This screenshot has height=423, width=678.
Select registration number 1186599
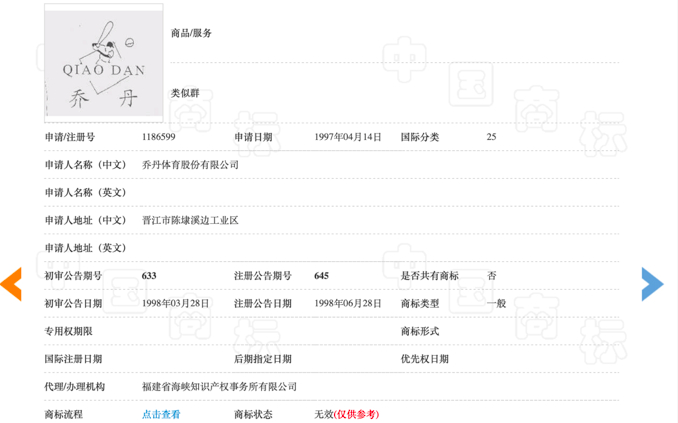159,137
